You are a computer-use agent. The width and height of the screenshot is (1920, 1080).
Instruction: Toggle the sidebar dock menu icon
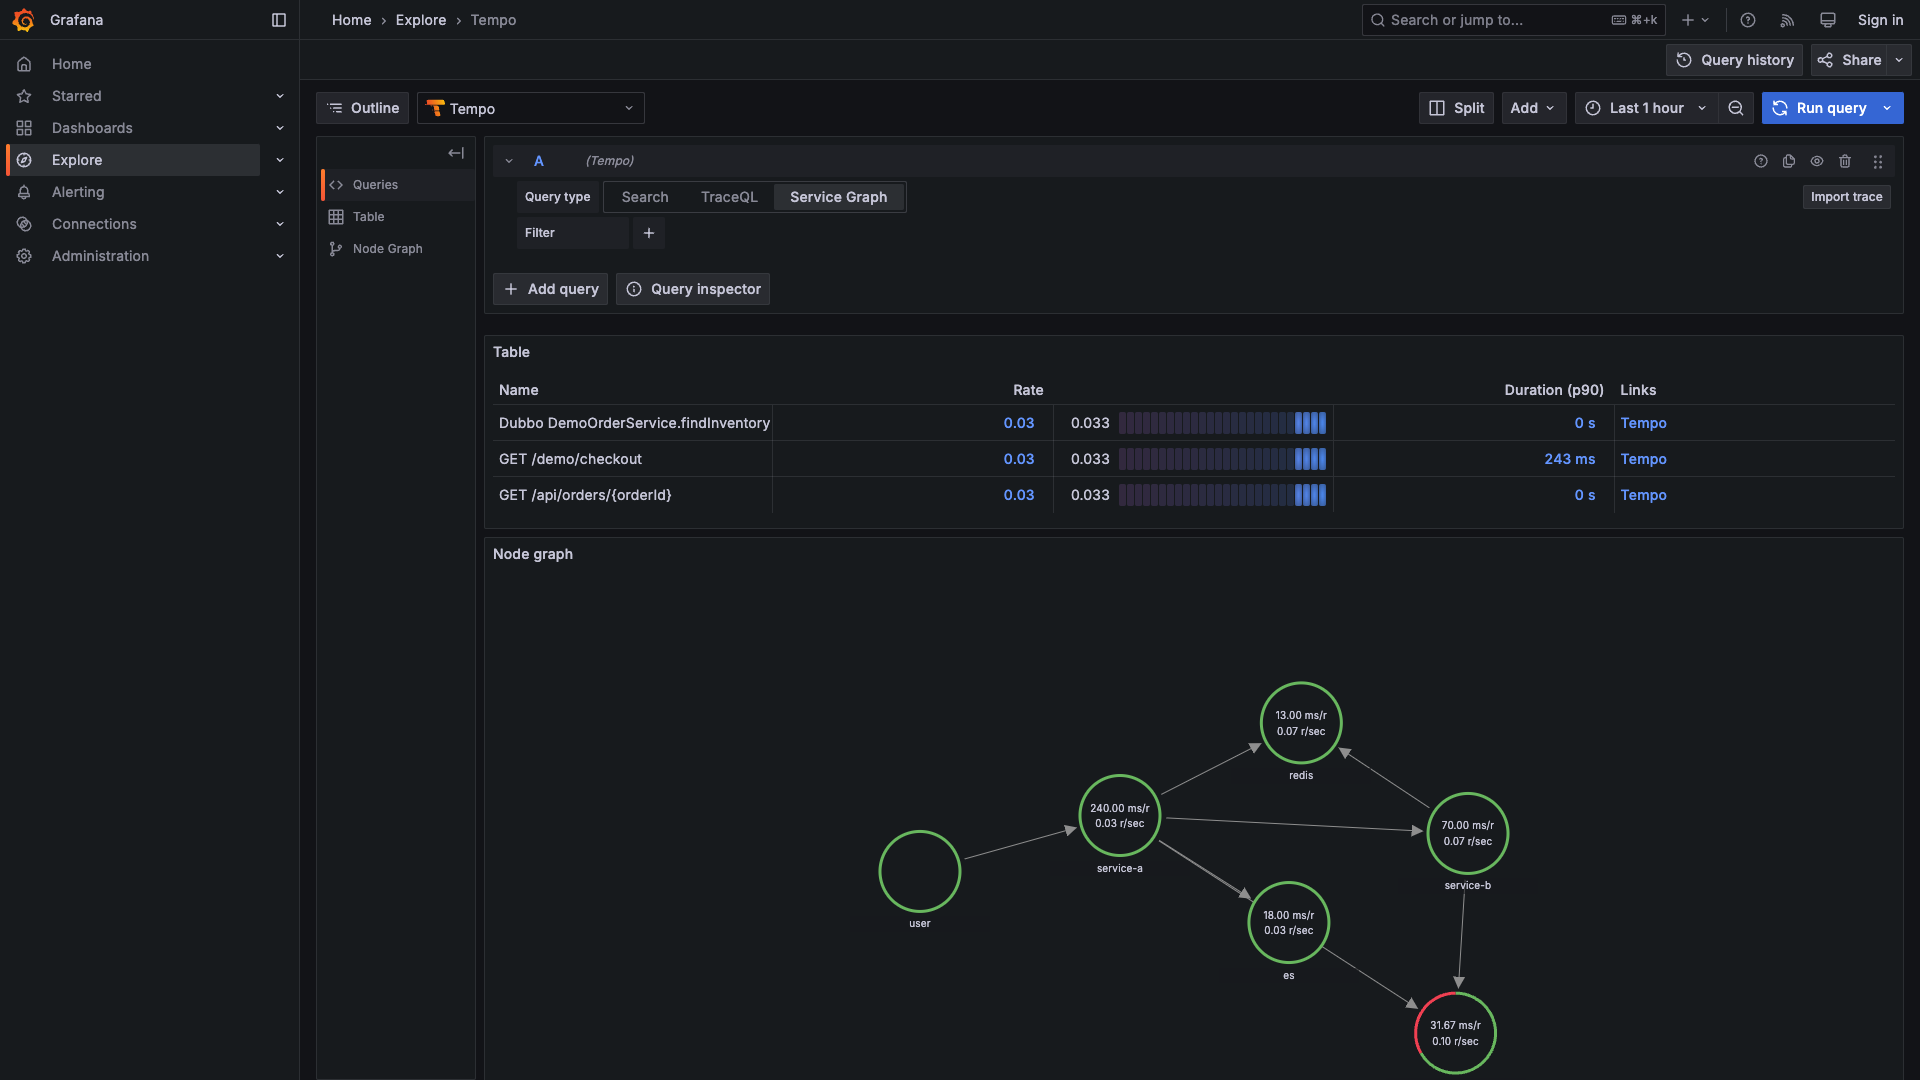[279, 20]
